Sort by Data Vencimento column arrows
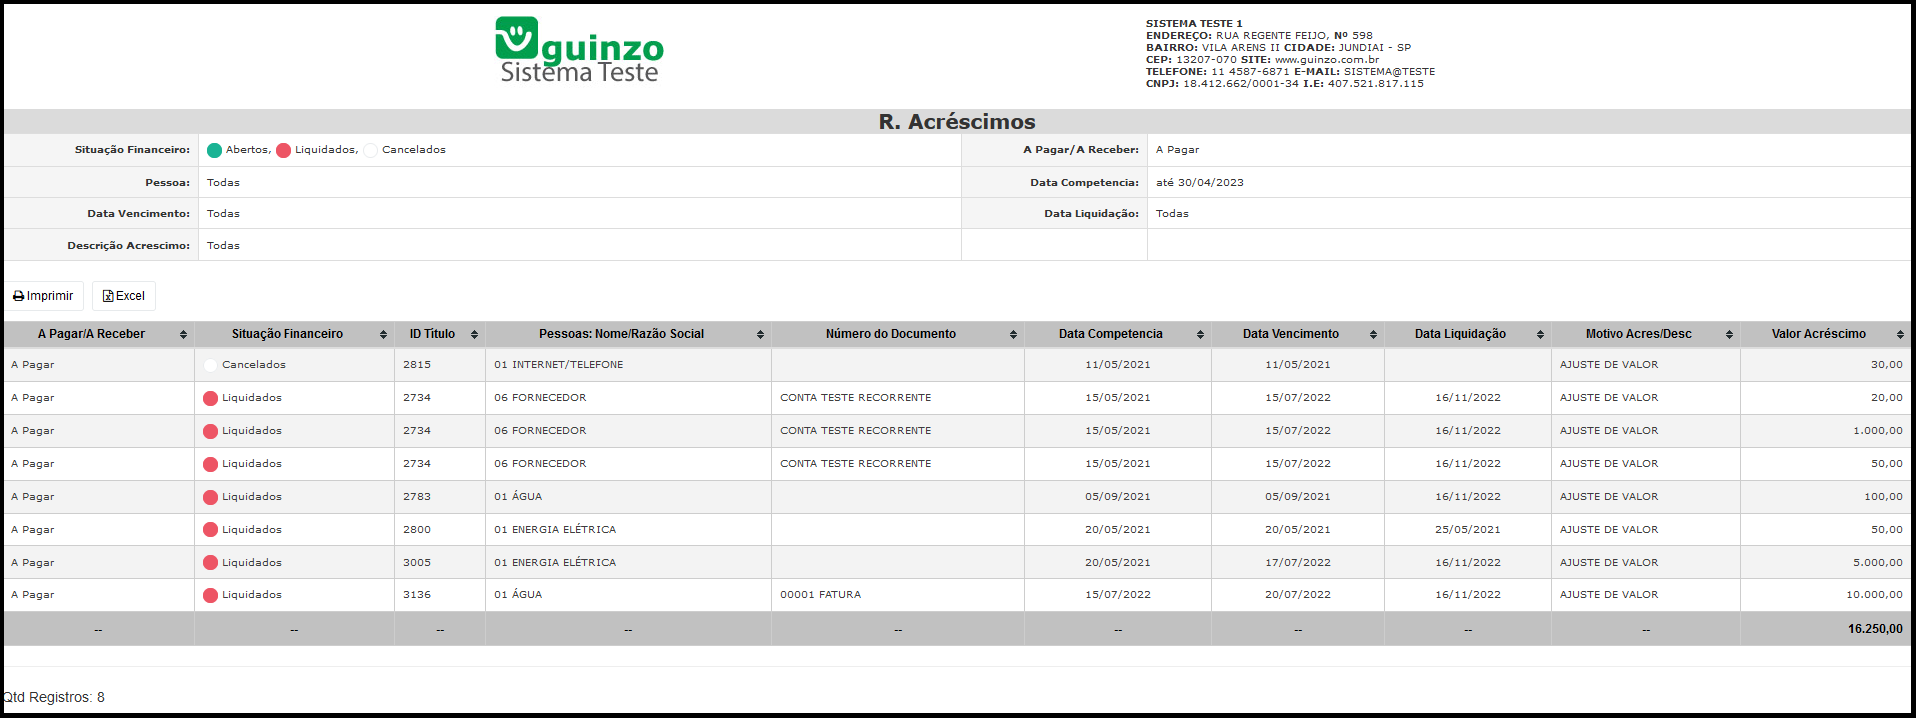Image resolution: width=1919 pixels, height=721 pixels. tap(1373, 335)
